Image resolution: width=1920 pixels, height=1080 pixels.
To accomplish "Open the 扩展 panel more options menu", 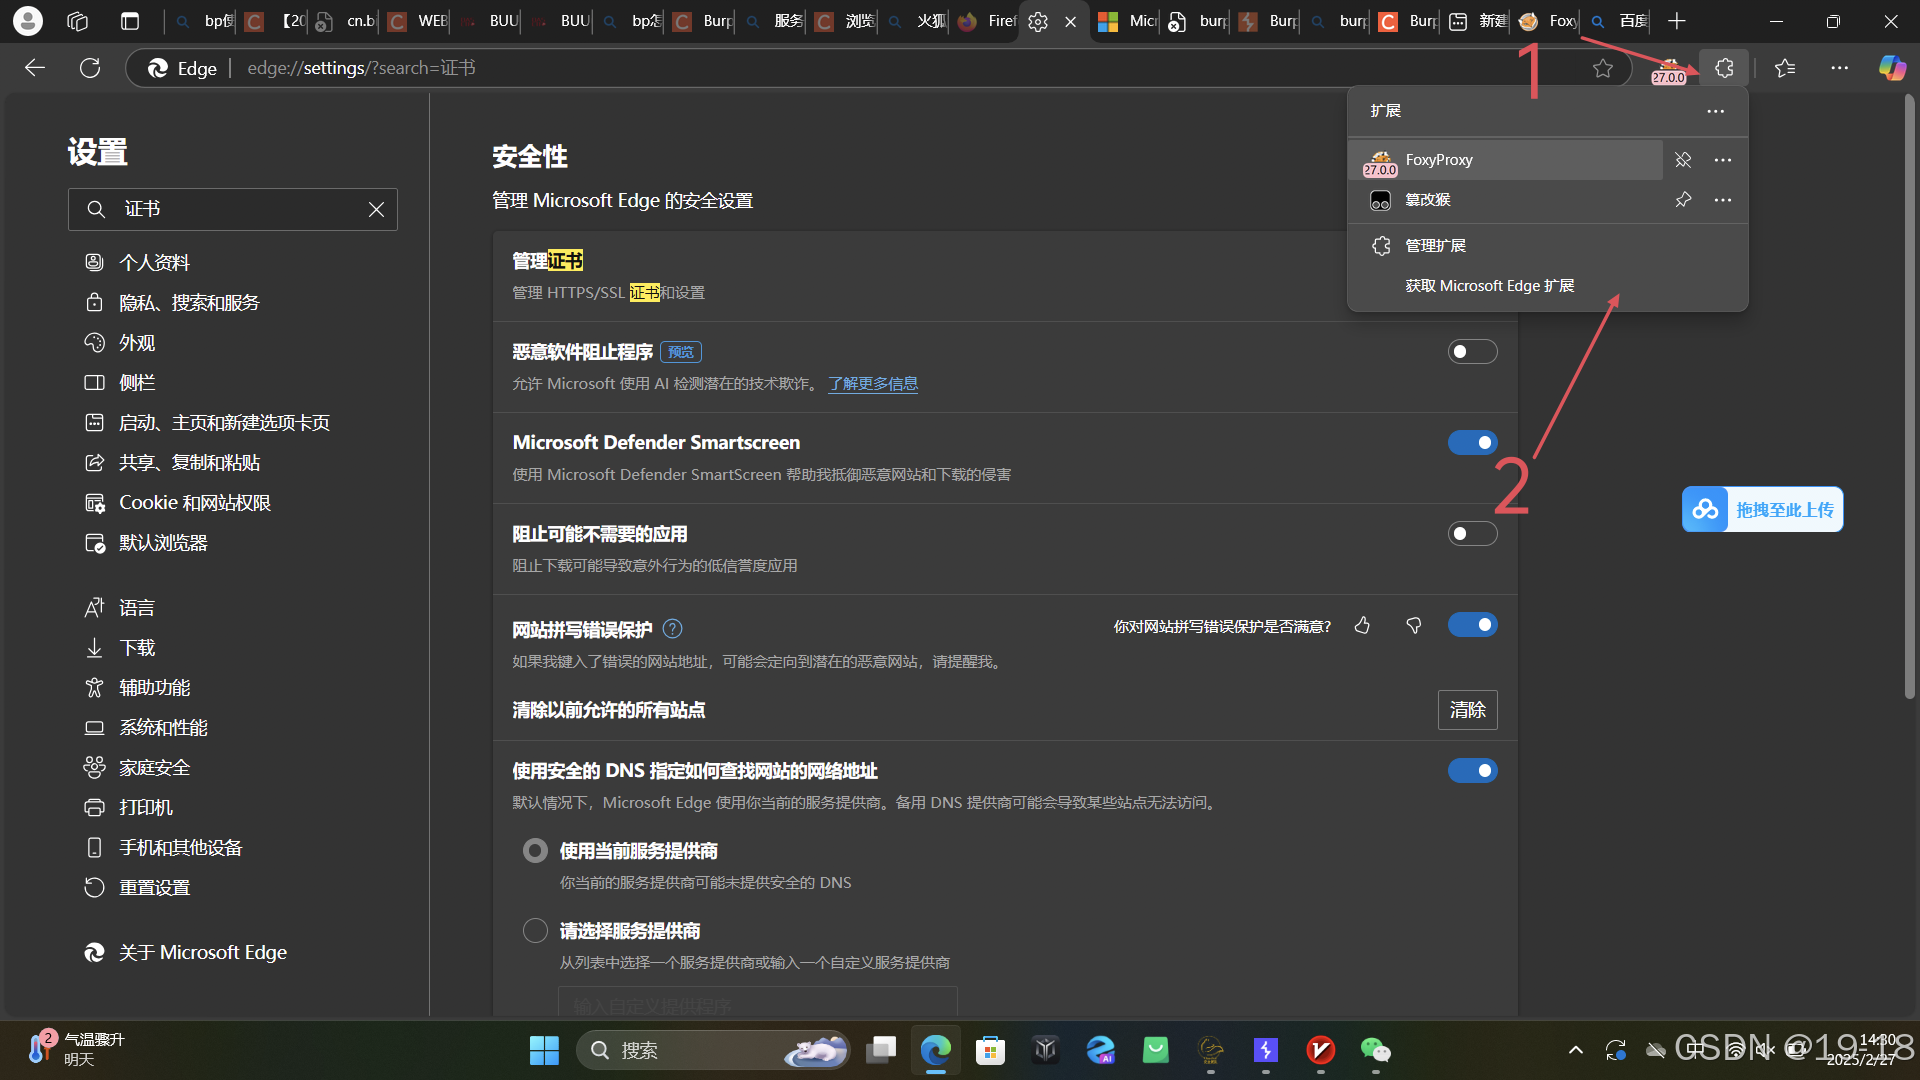I will [x=1716, y=111].
